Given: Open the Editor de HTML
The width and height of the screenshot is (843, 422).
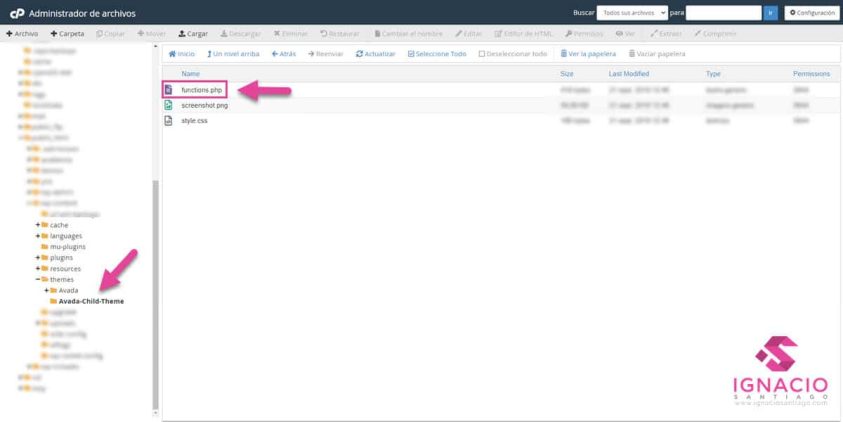Looking at the screenshot, I should [x=523, y=33].
